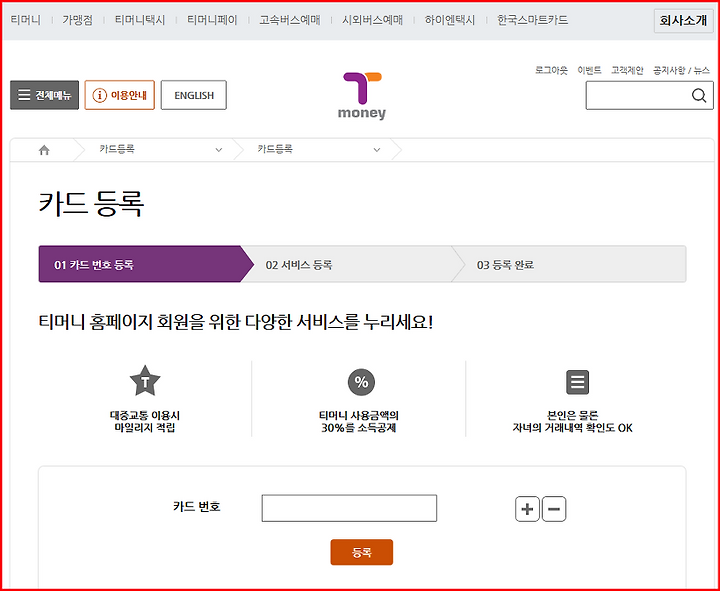Click the 로그아웃 logout link

[x=551, y=70]
